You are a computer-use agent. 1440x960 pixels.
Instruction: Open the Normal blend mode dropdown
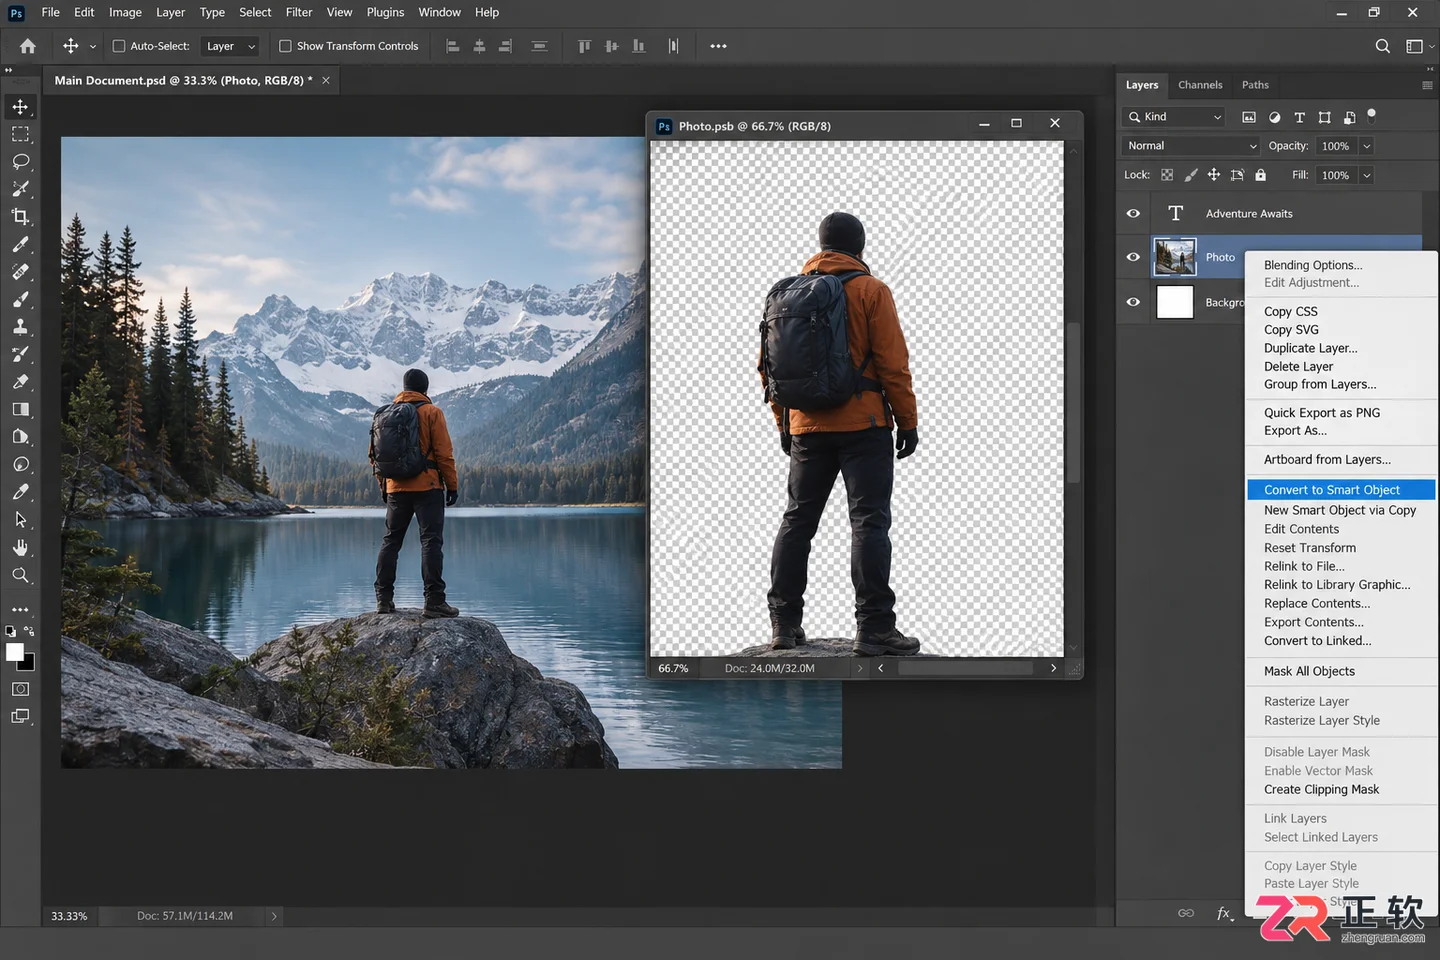(x=1191, y=146)
